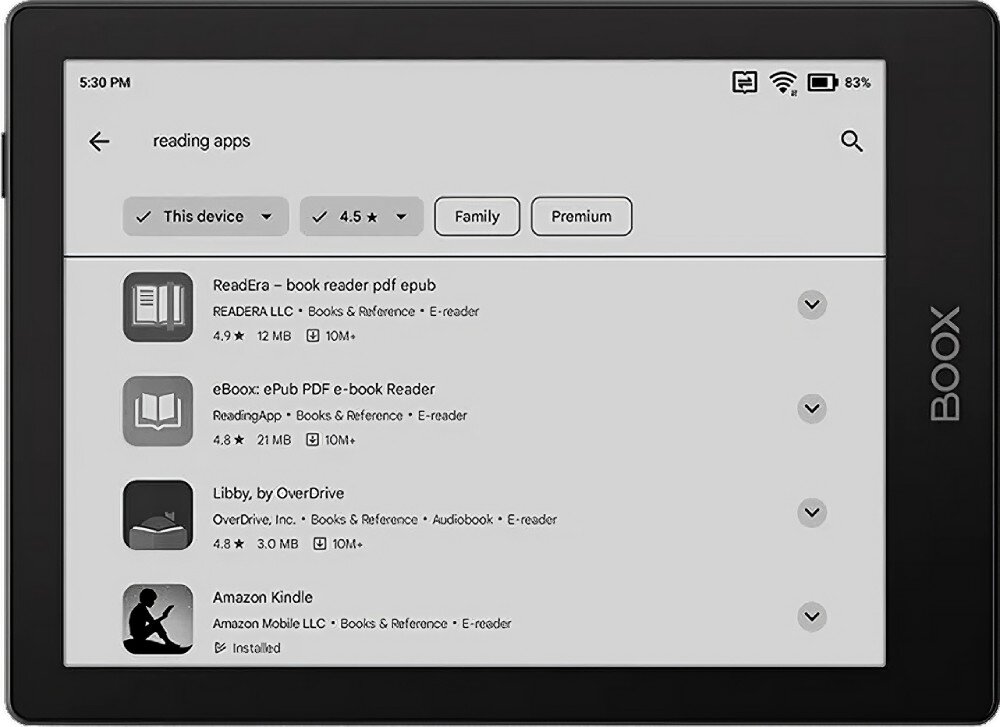Click the search magnifier icon
This screenshot has height=727, width=1000.
852,141
